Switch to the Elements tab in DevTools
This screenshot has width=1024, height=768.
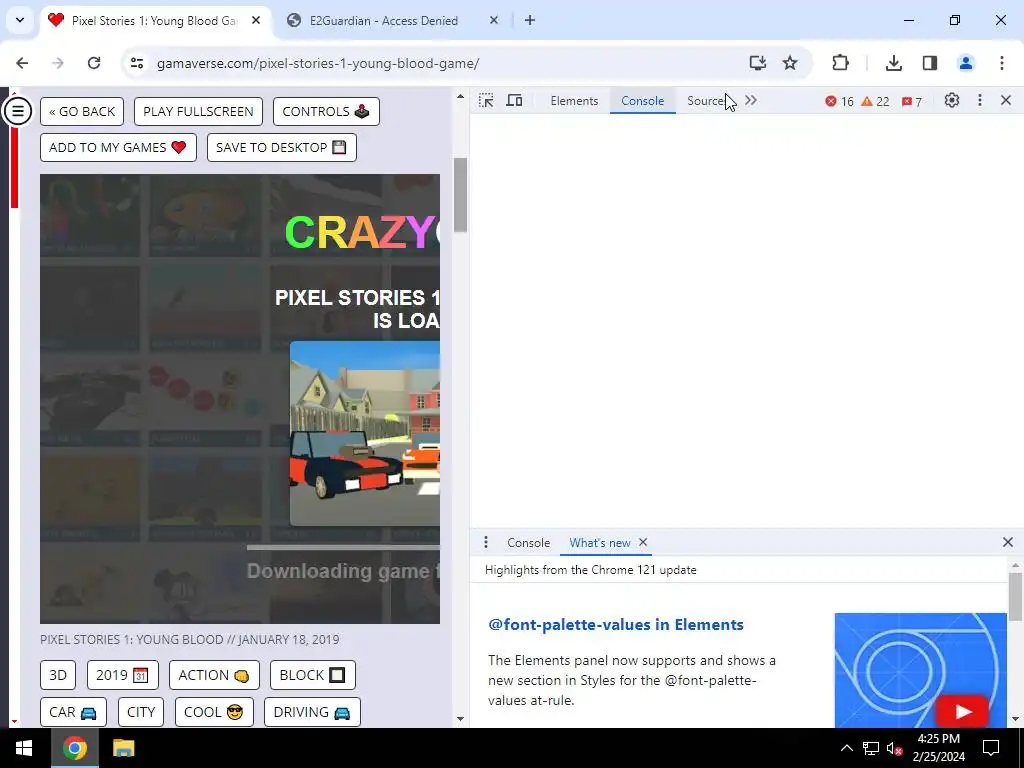pyautogui.click(x=574, y=101)
